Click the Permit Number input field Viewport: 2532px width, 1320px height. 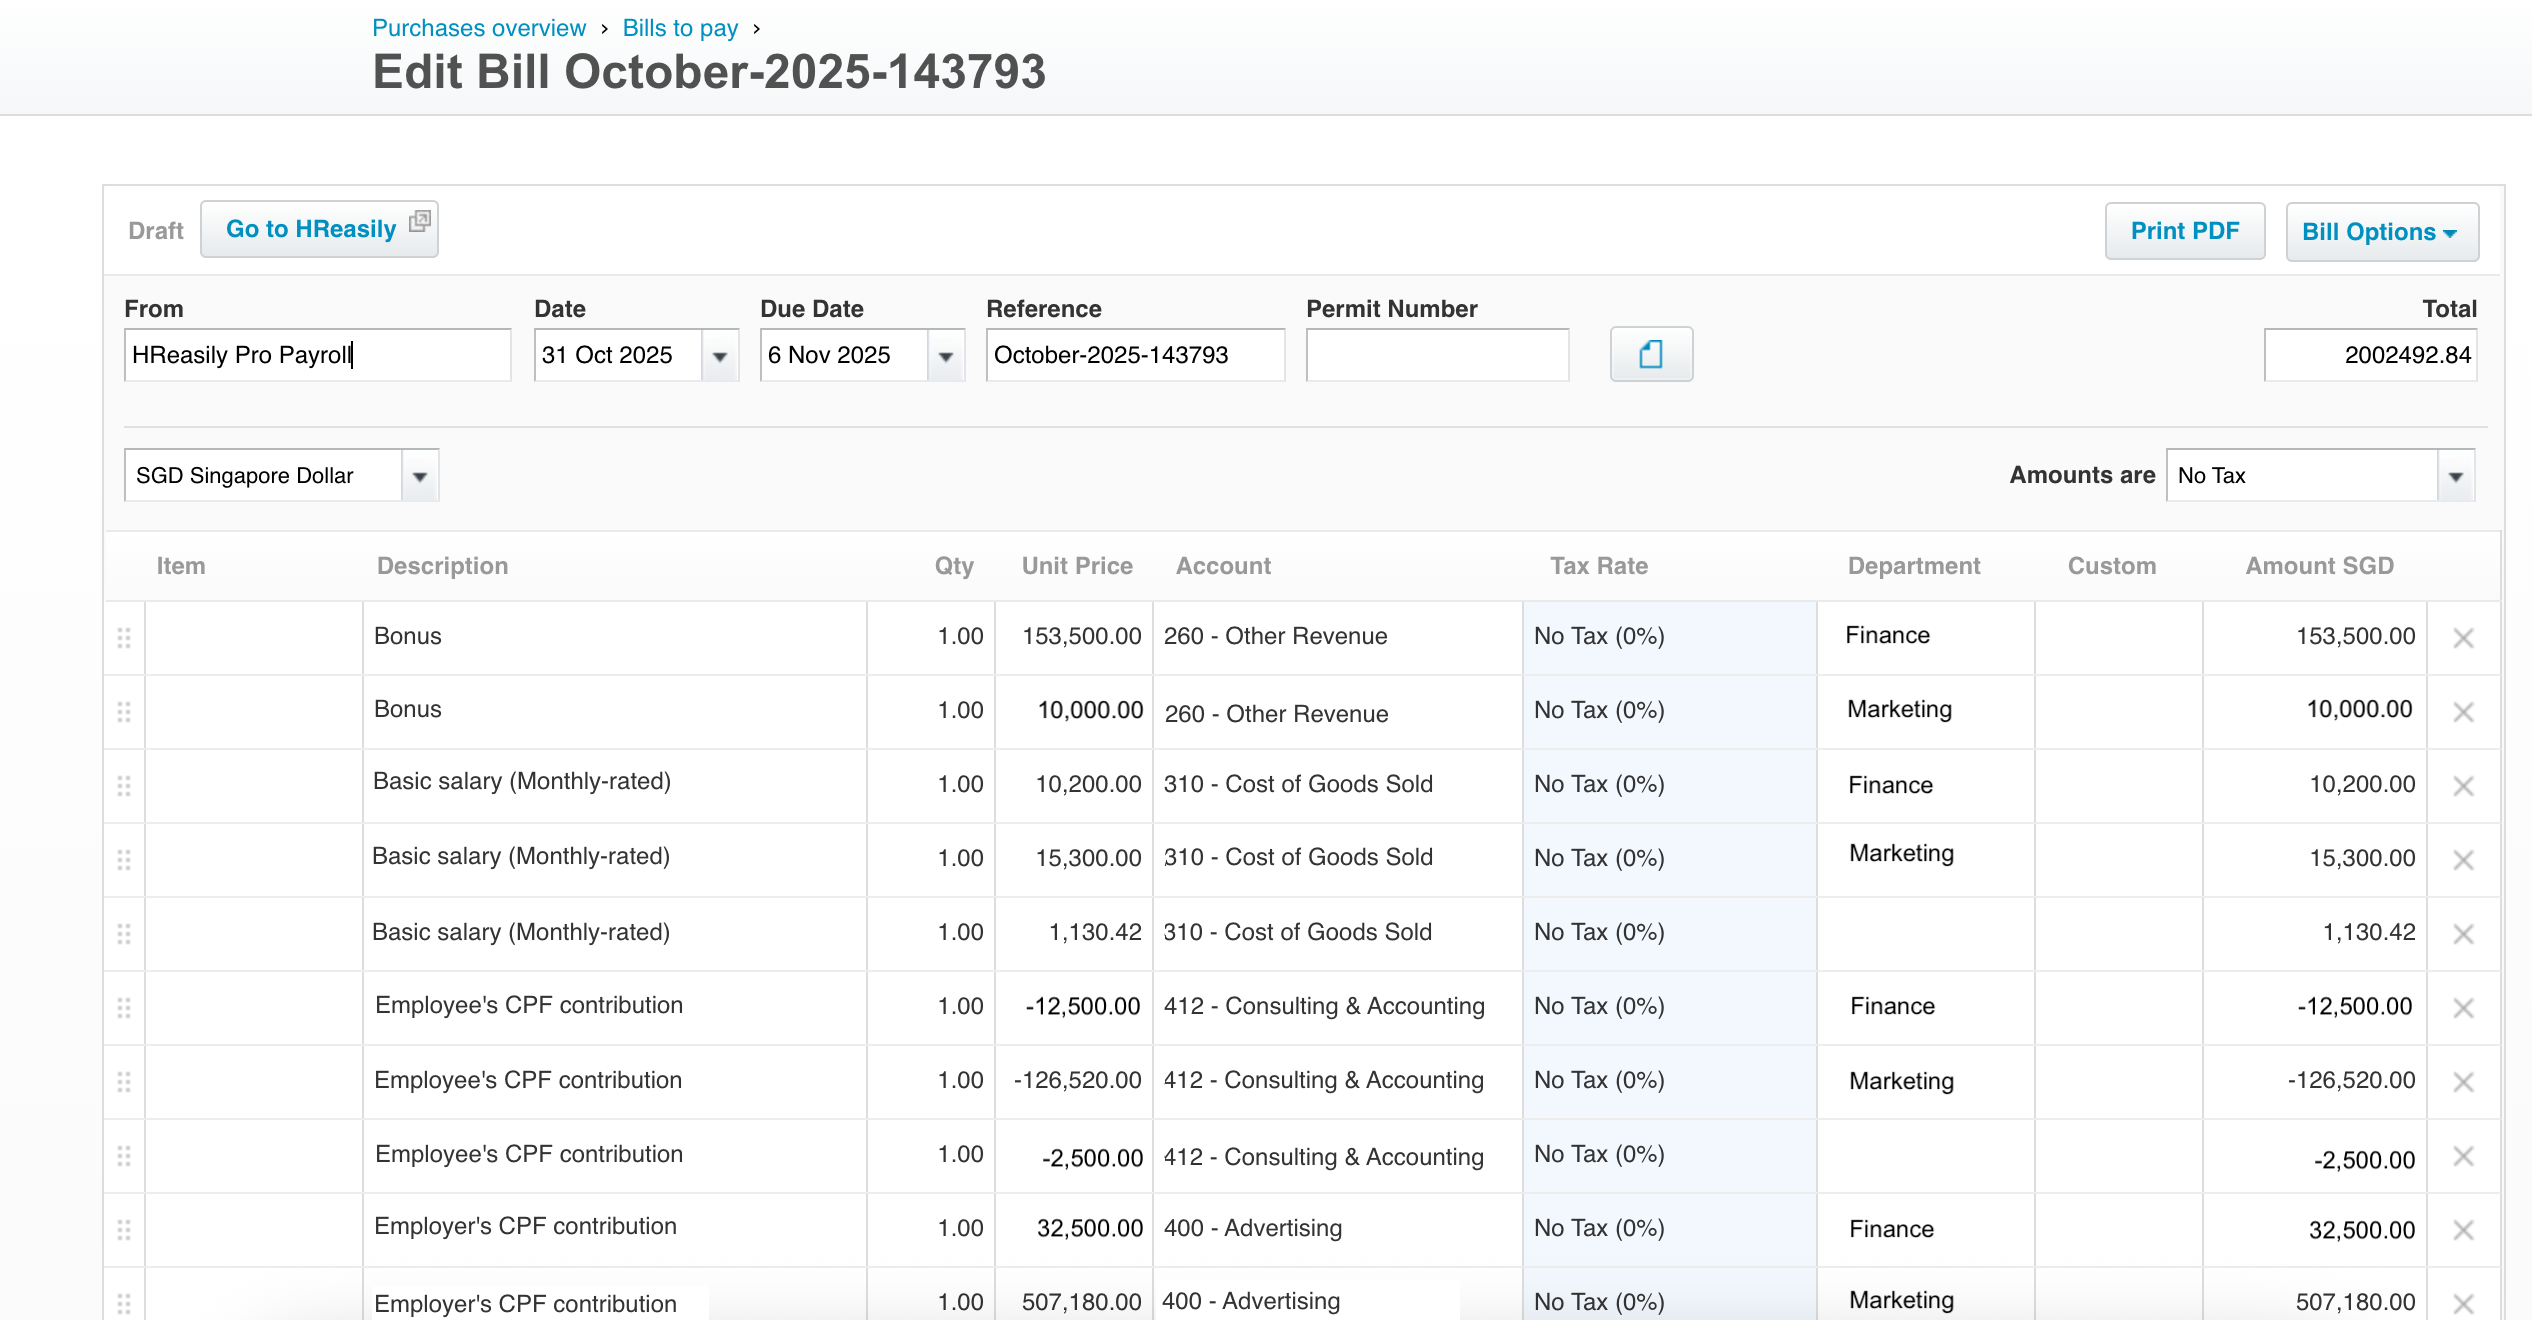pos(1436,355)
